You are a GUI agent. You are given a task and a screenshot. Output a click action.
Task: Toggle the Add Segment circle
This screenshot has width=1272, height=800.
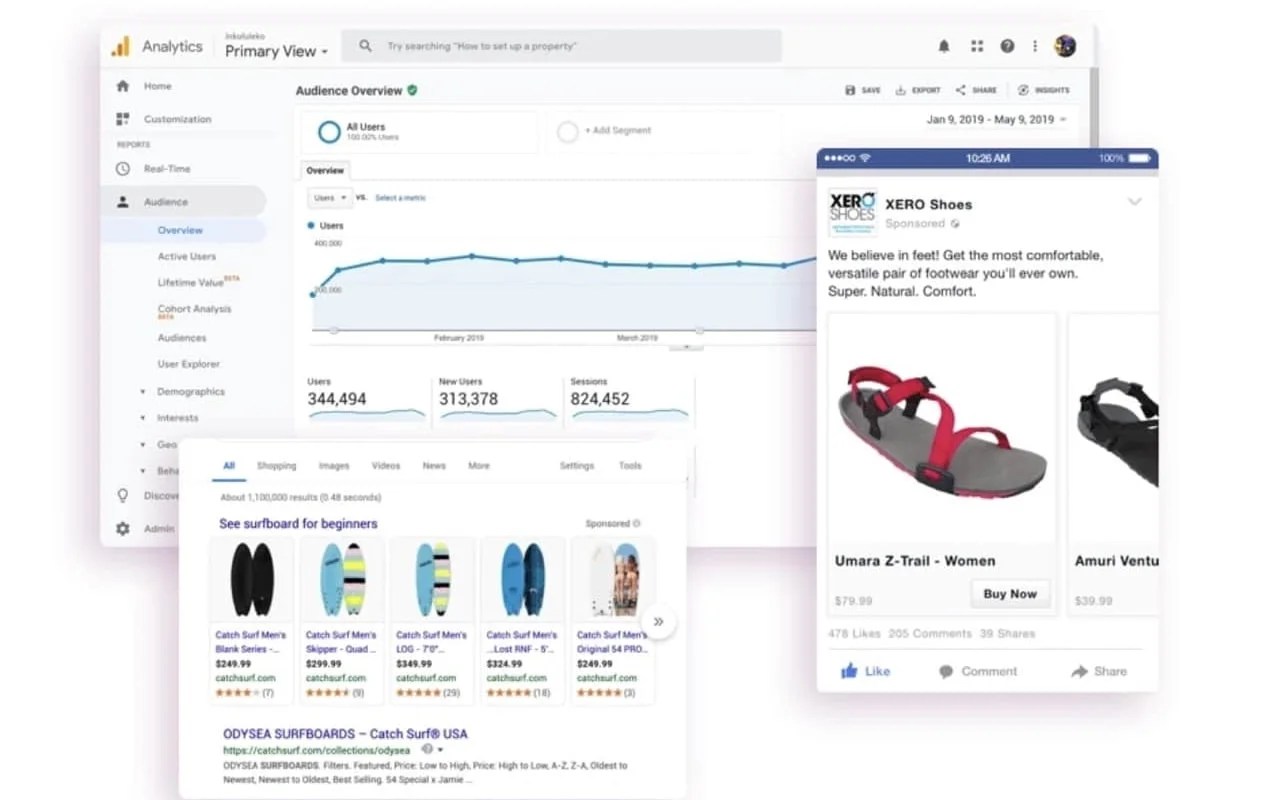pyautogui.click(x=567, y=132)
